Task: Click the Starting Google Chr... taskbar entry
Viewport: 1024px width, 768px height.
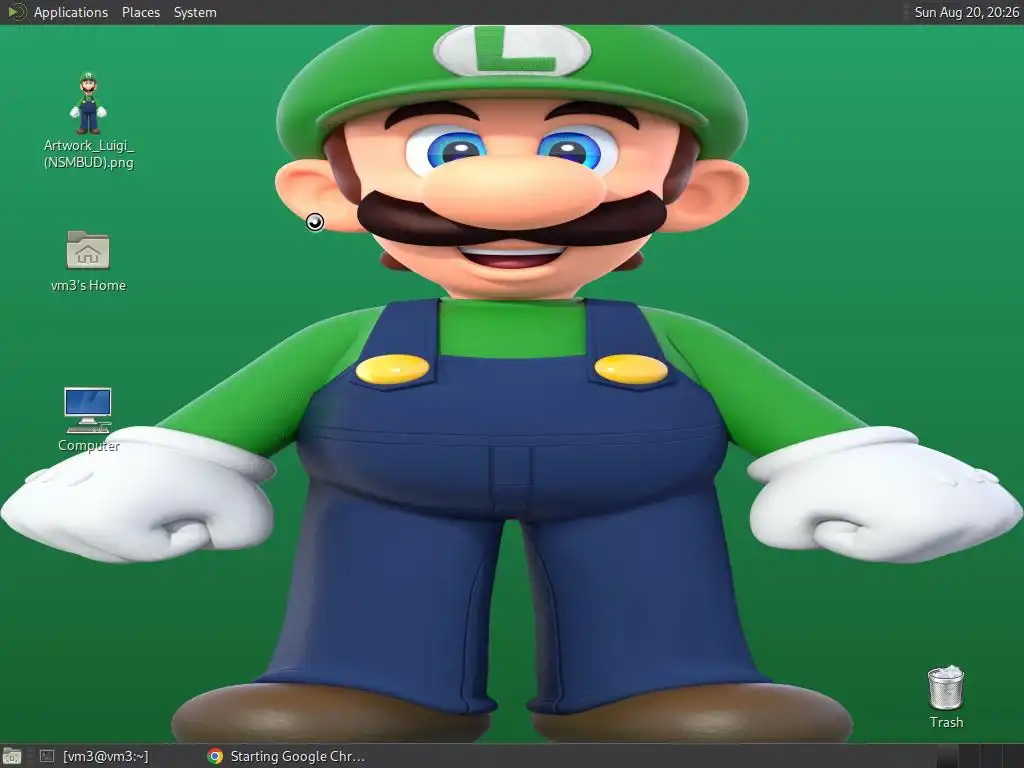Action: (x=287, y=756)
